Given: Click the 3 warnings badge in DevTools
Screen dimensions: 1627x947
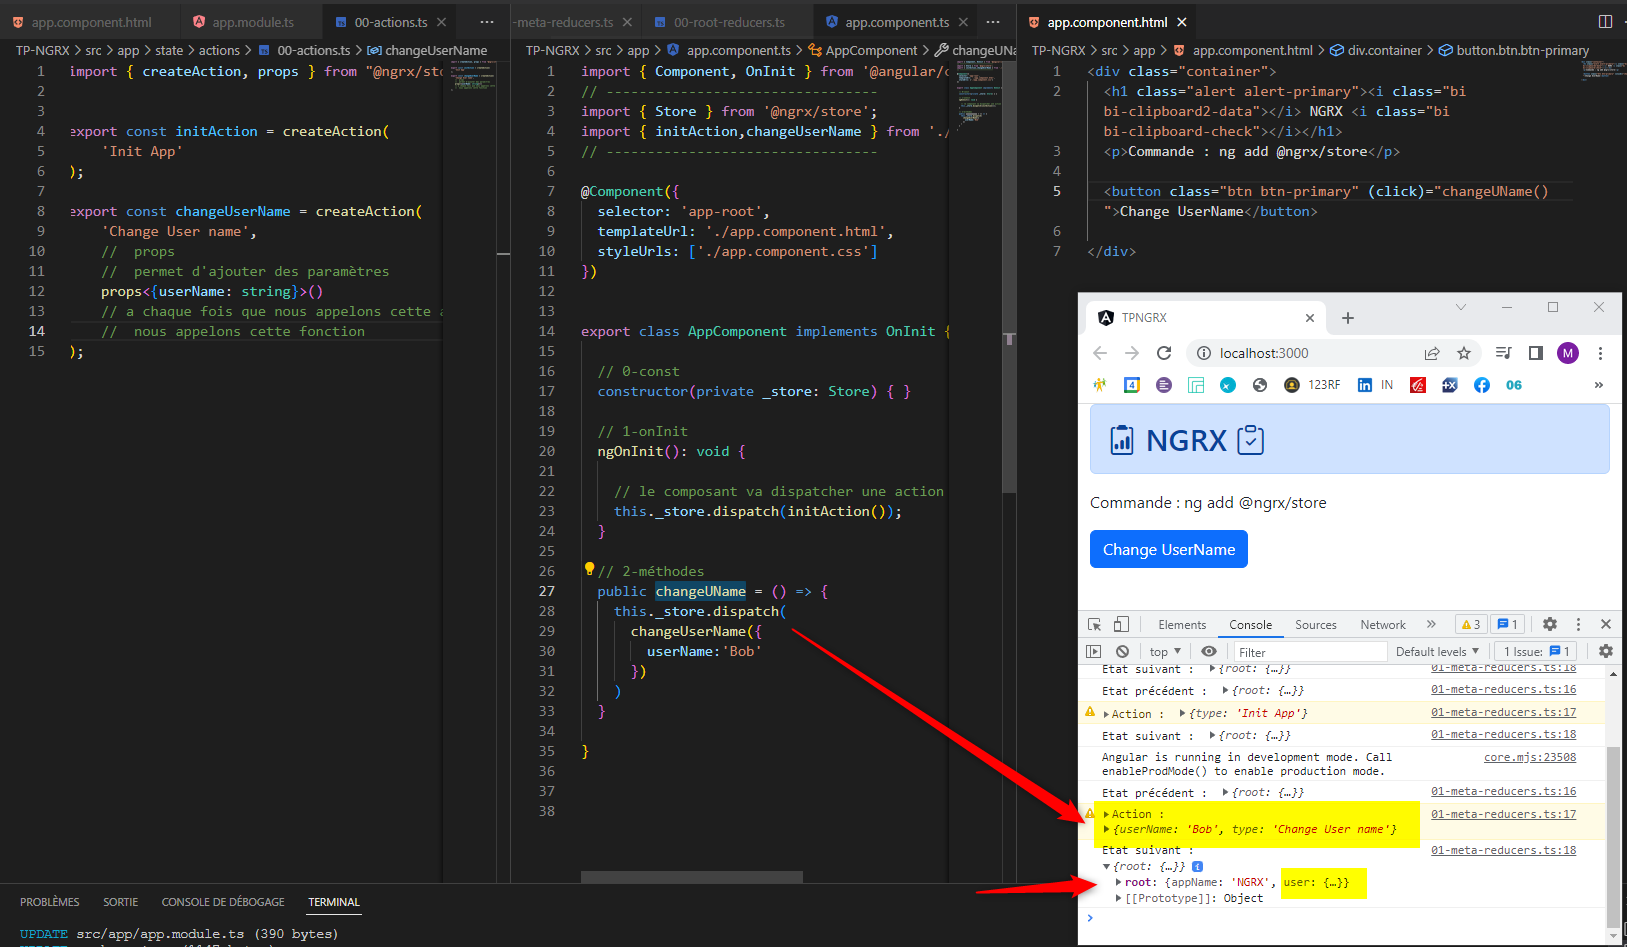Looking at the screenshot, I should coord(1471,624).
